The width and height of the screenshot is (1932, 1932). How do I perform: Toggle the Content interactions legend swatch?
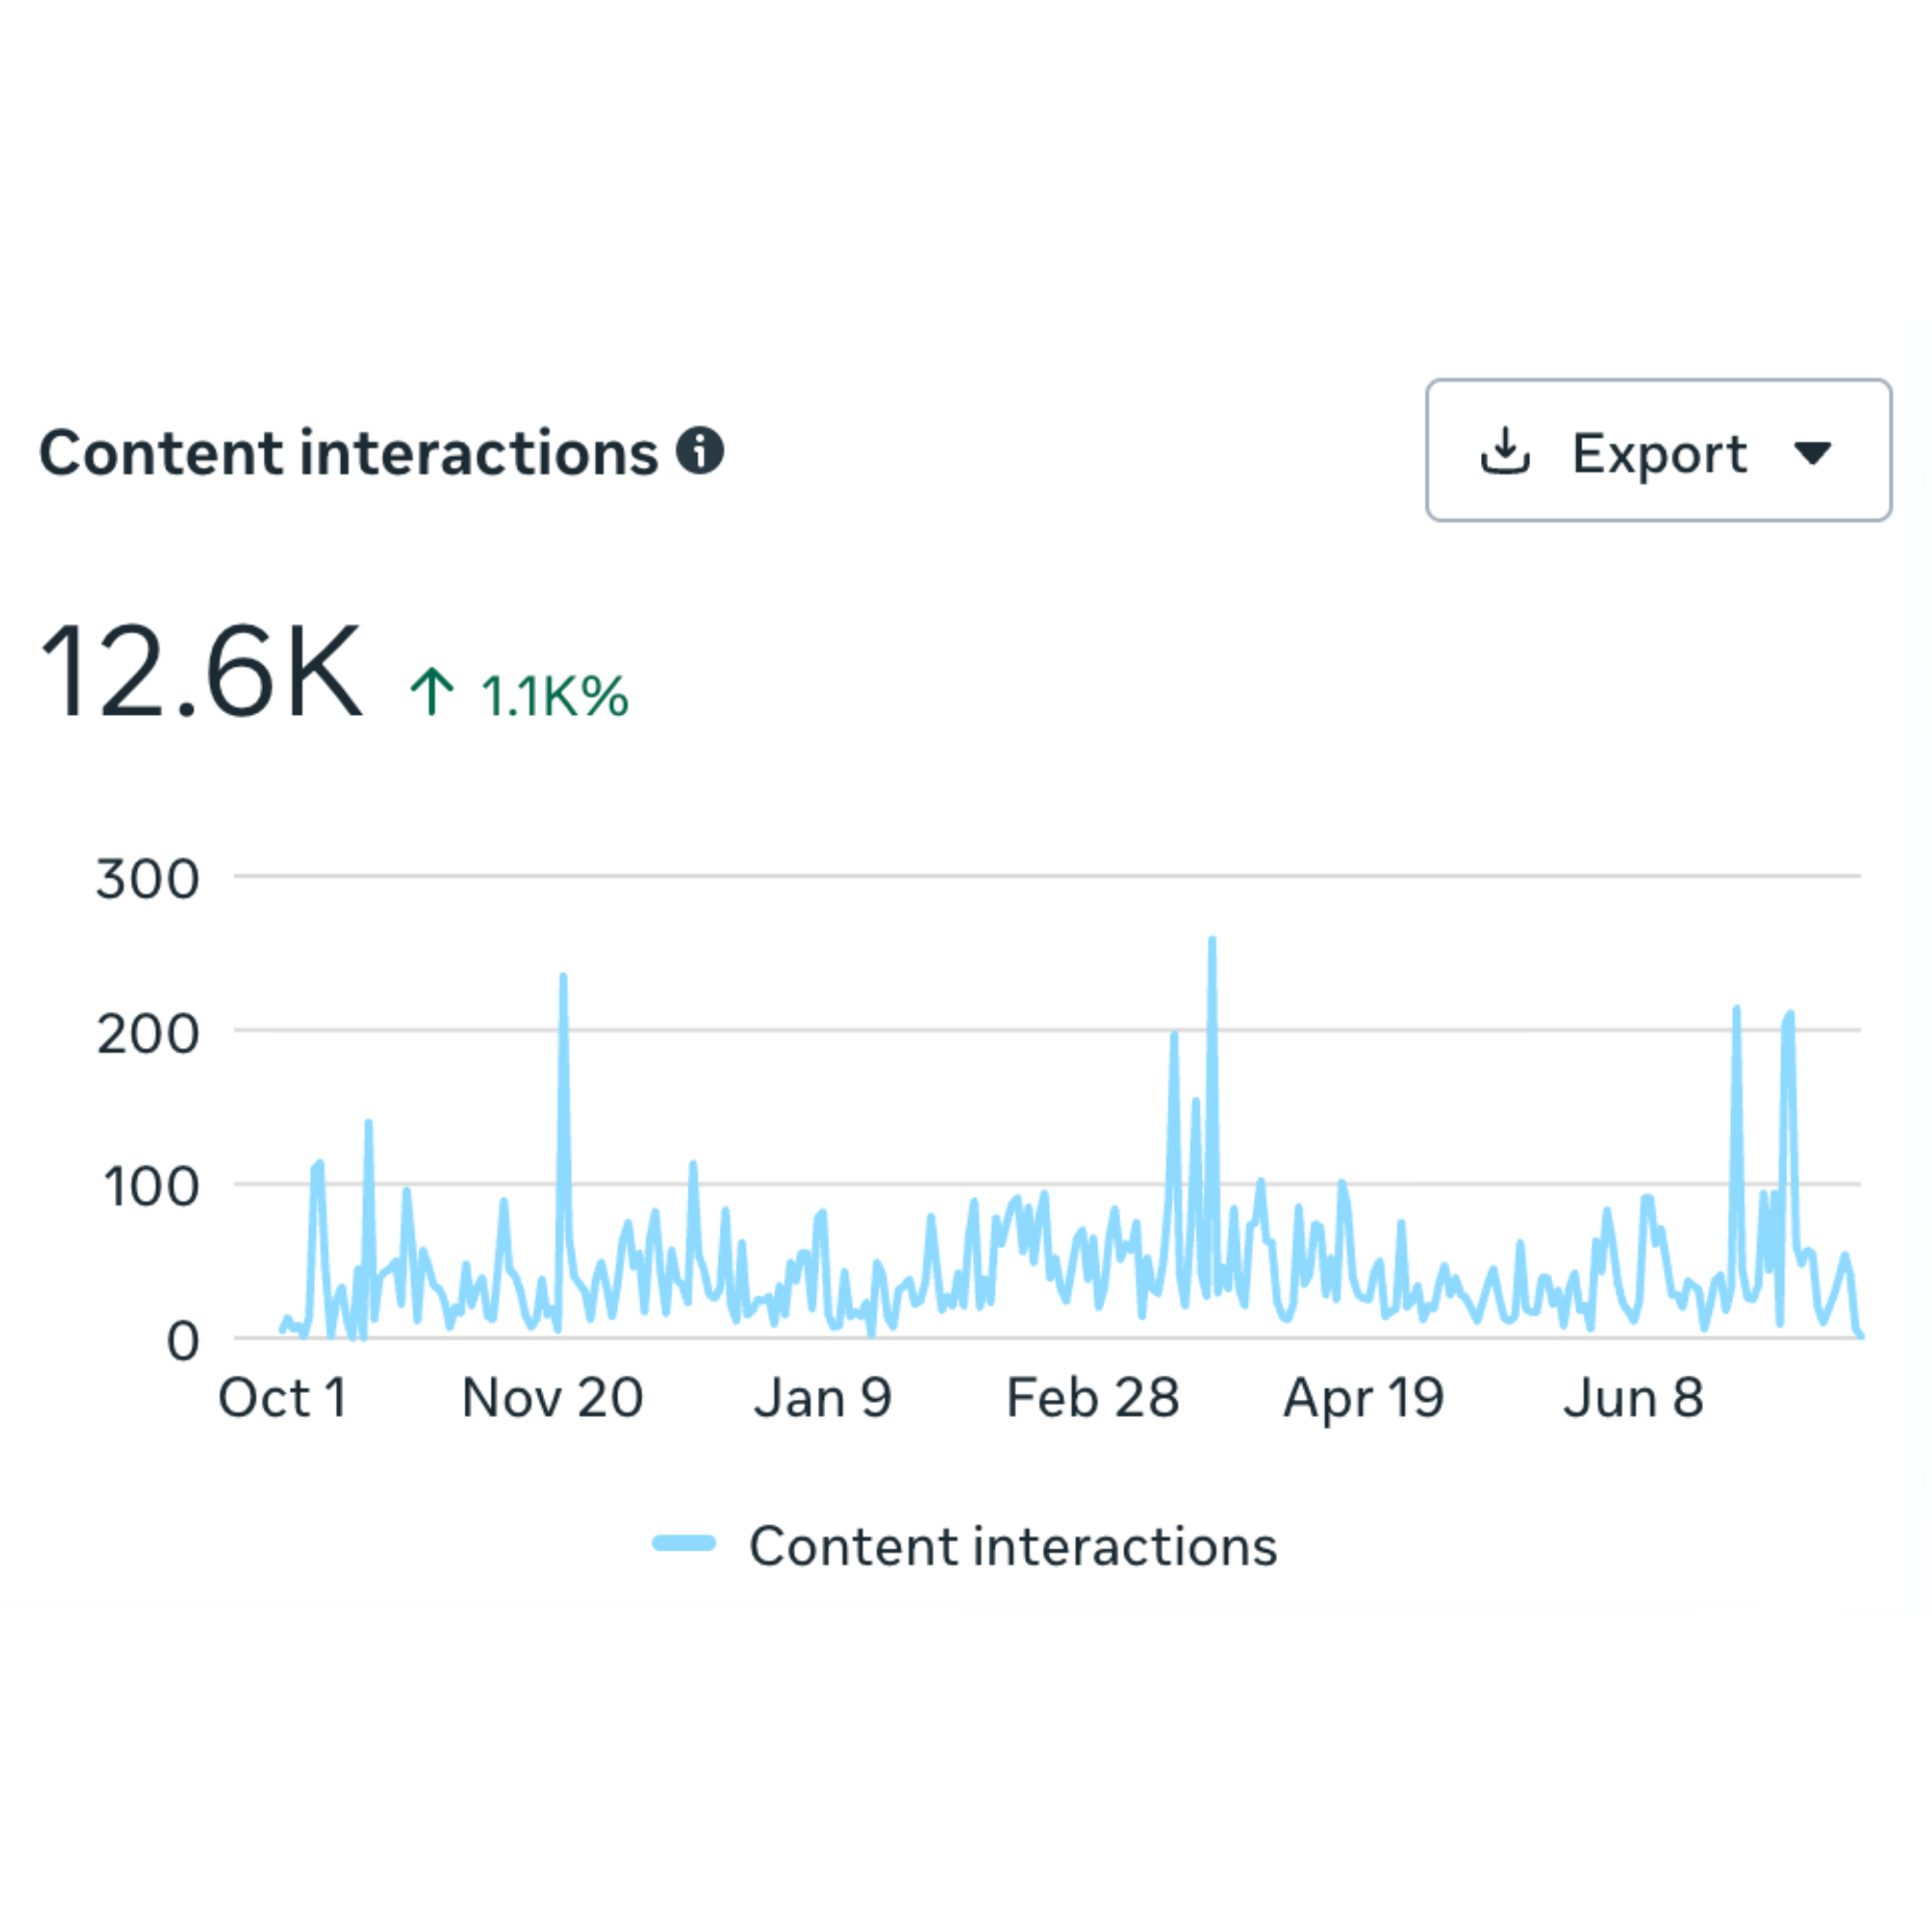click(x=684, y=1543)
